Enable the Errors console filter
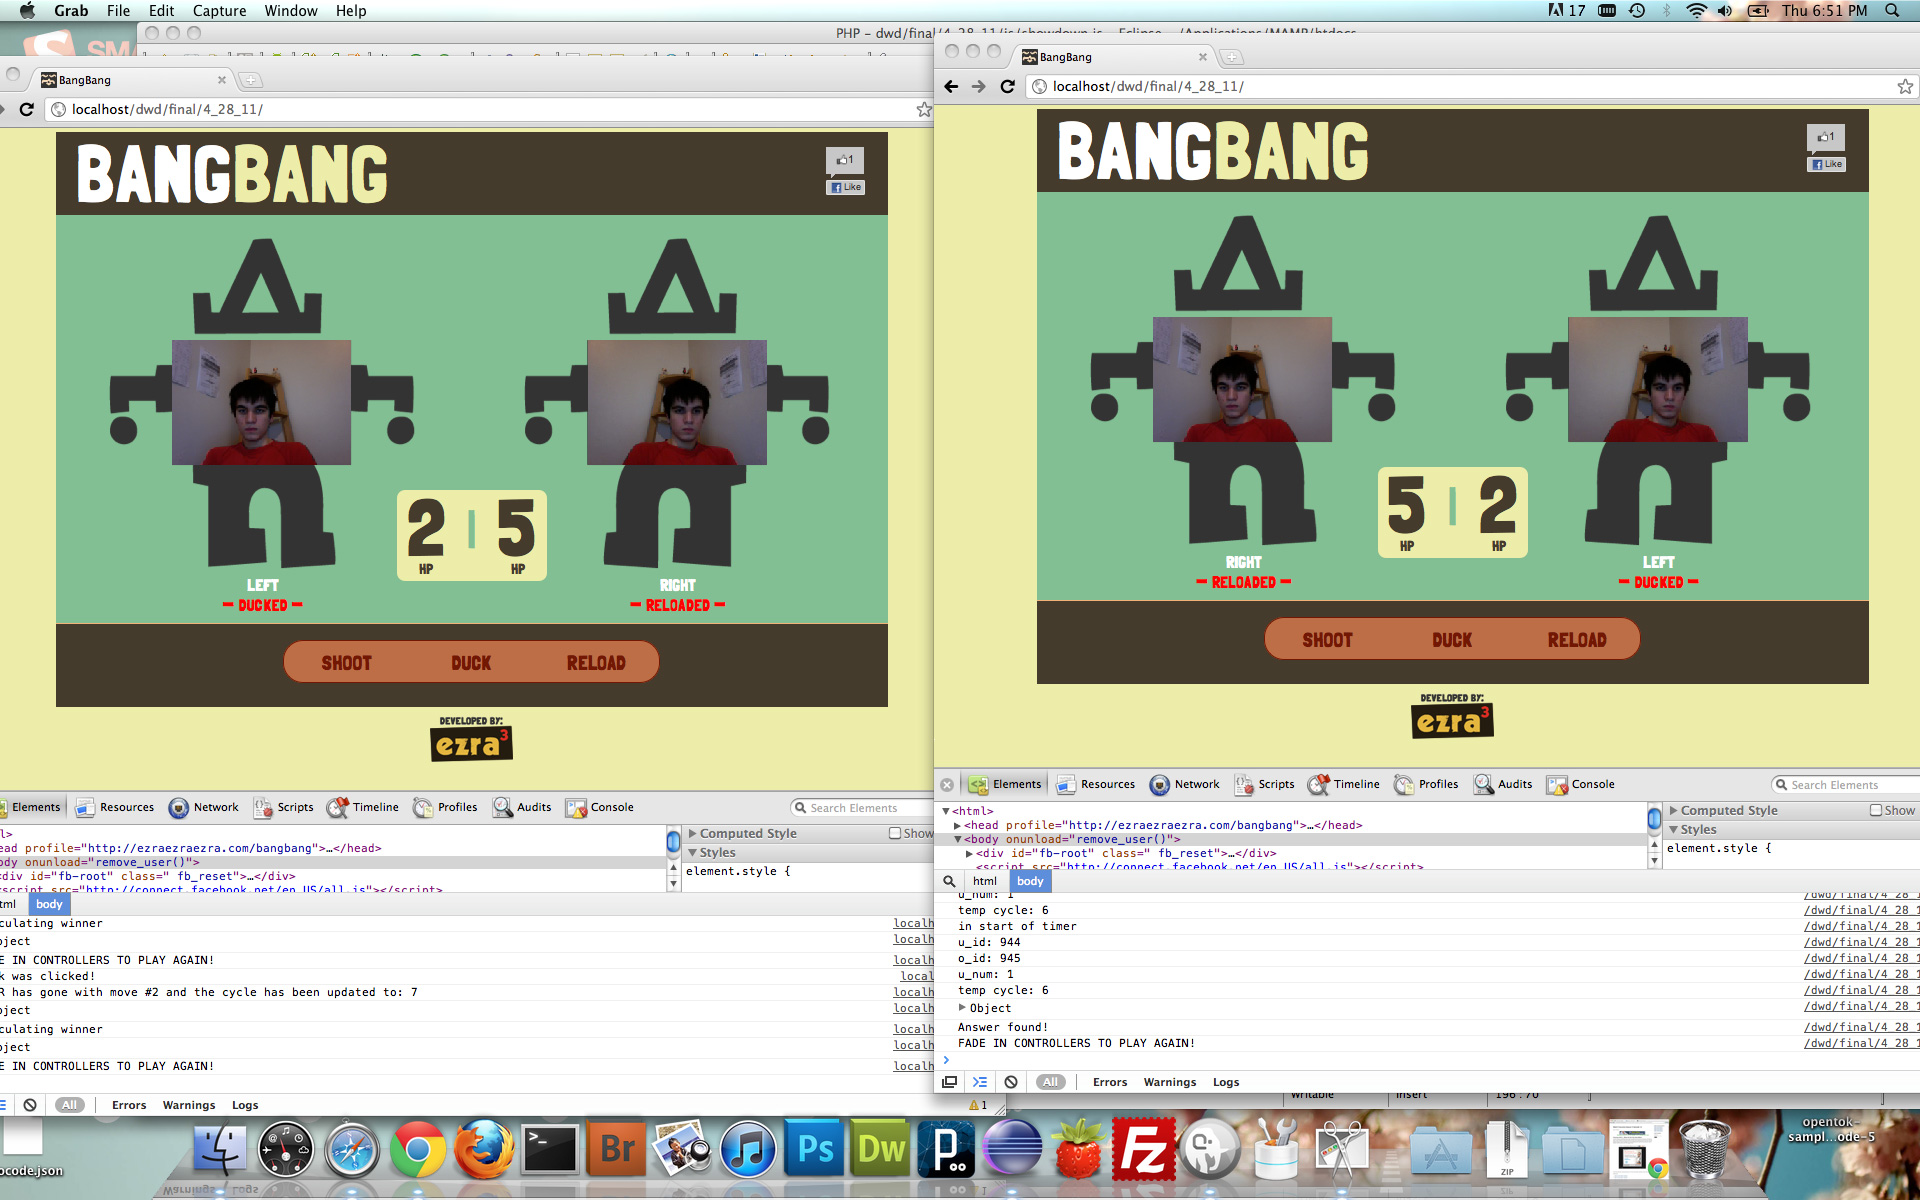Image resolution: width=1920 pixels, height=1200 pixels. (x=1109, y=1082)
